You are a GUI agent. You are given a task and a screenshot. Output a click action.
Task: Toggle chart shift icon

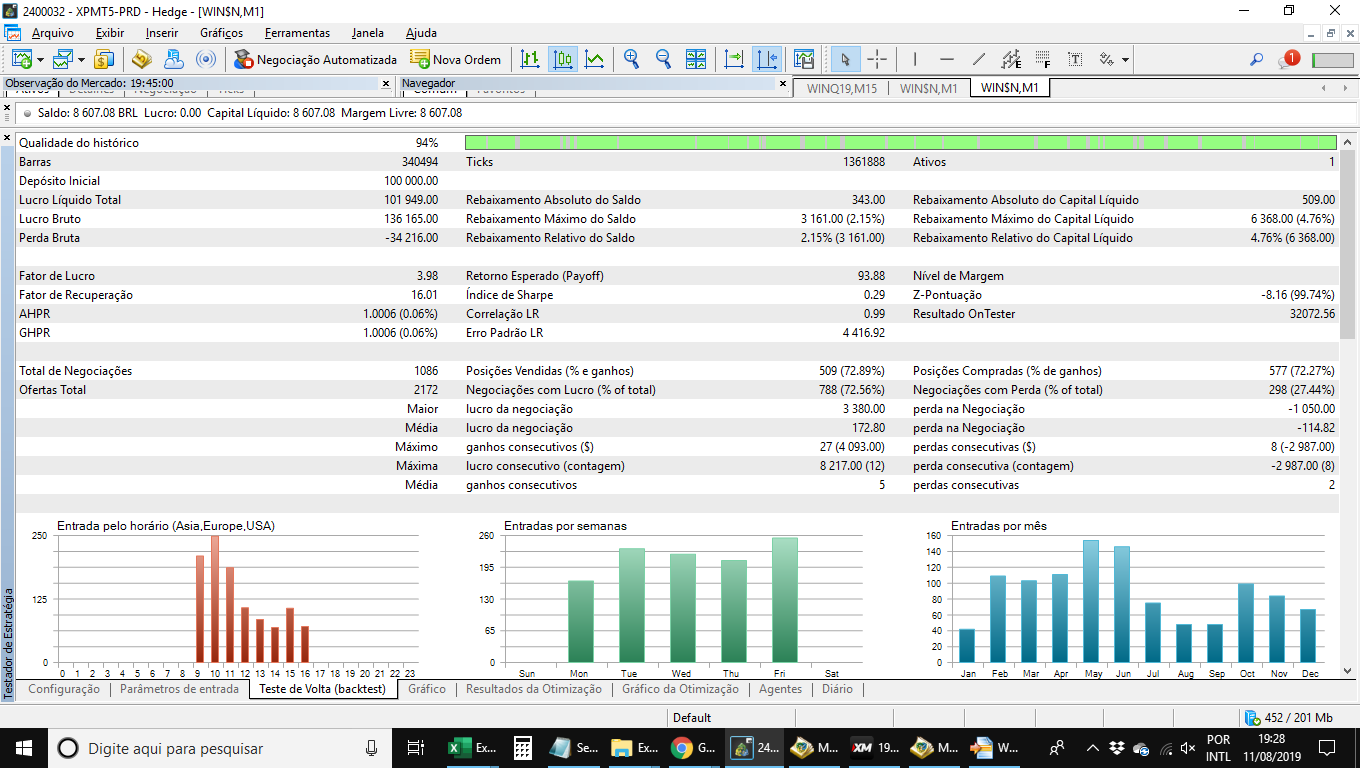(767, 59)
